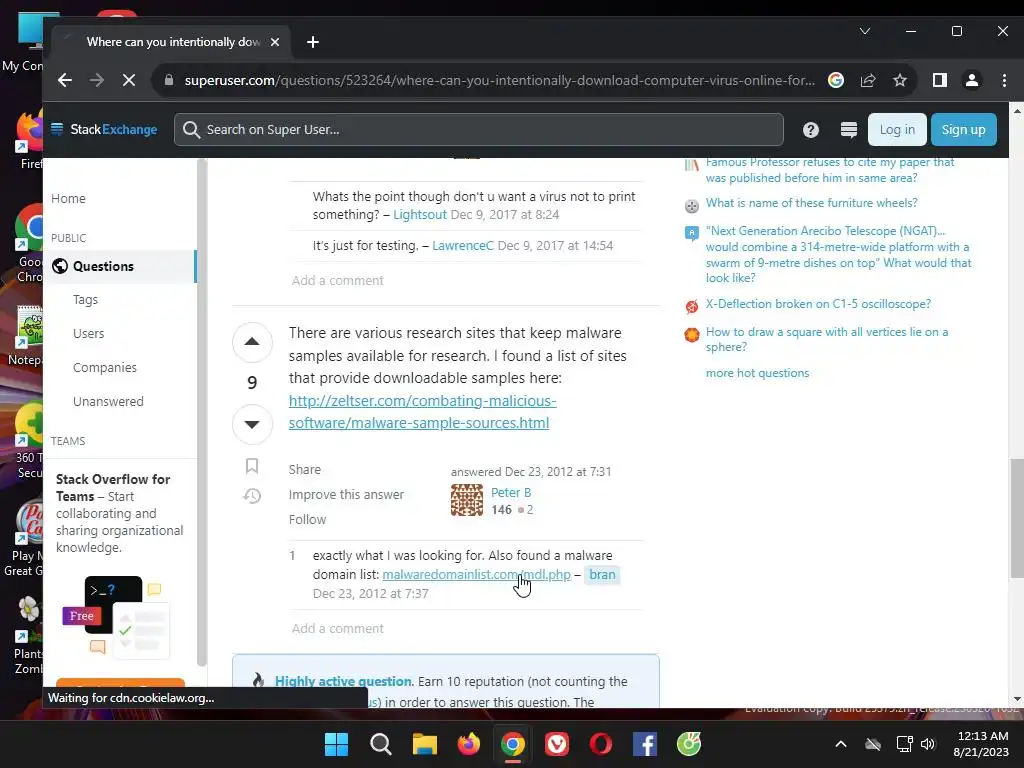Open the Windows Start menu

pos(336,744)
